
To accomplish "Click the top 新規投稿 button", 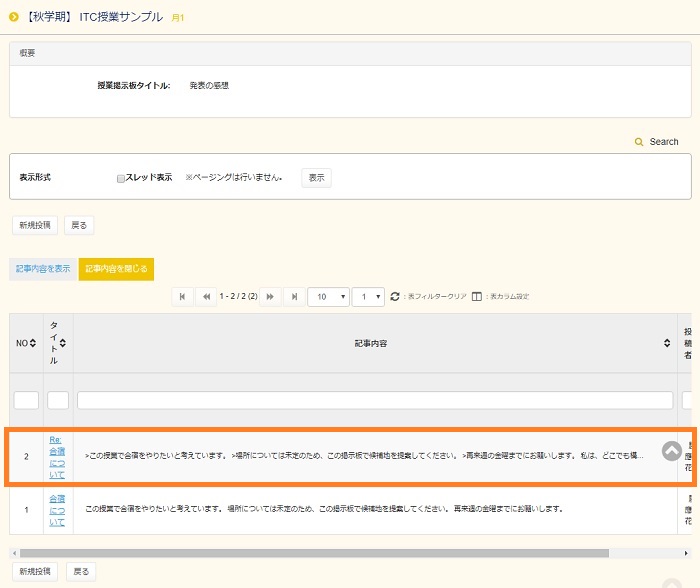I will click(x=35, y=225).
